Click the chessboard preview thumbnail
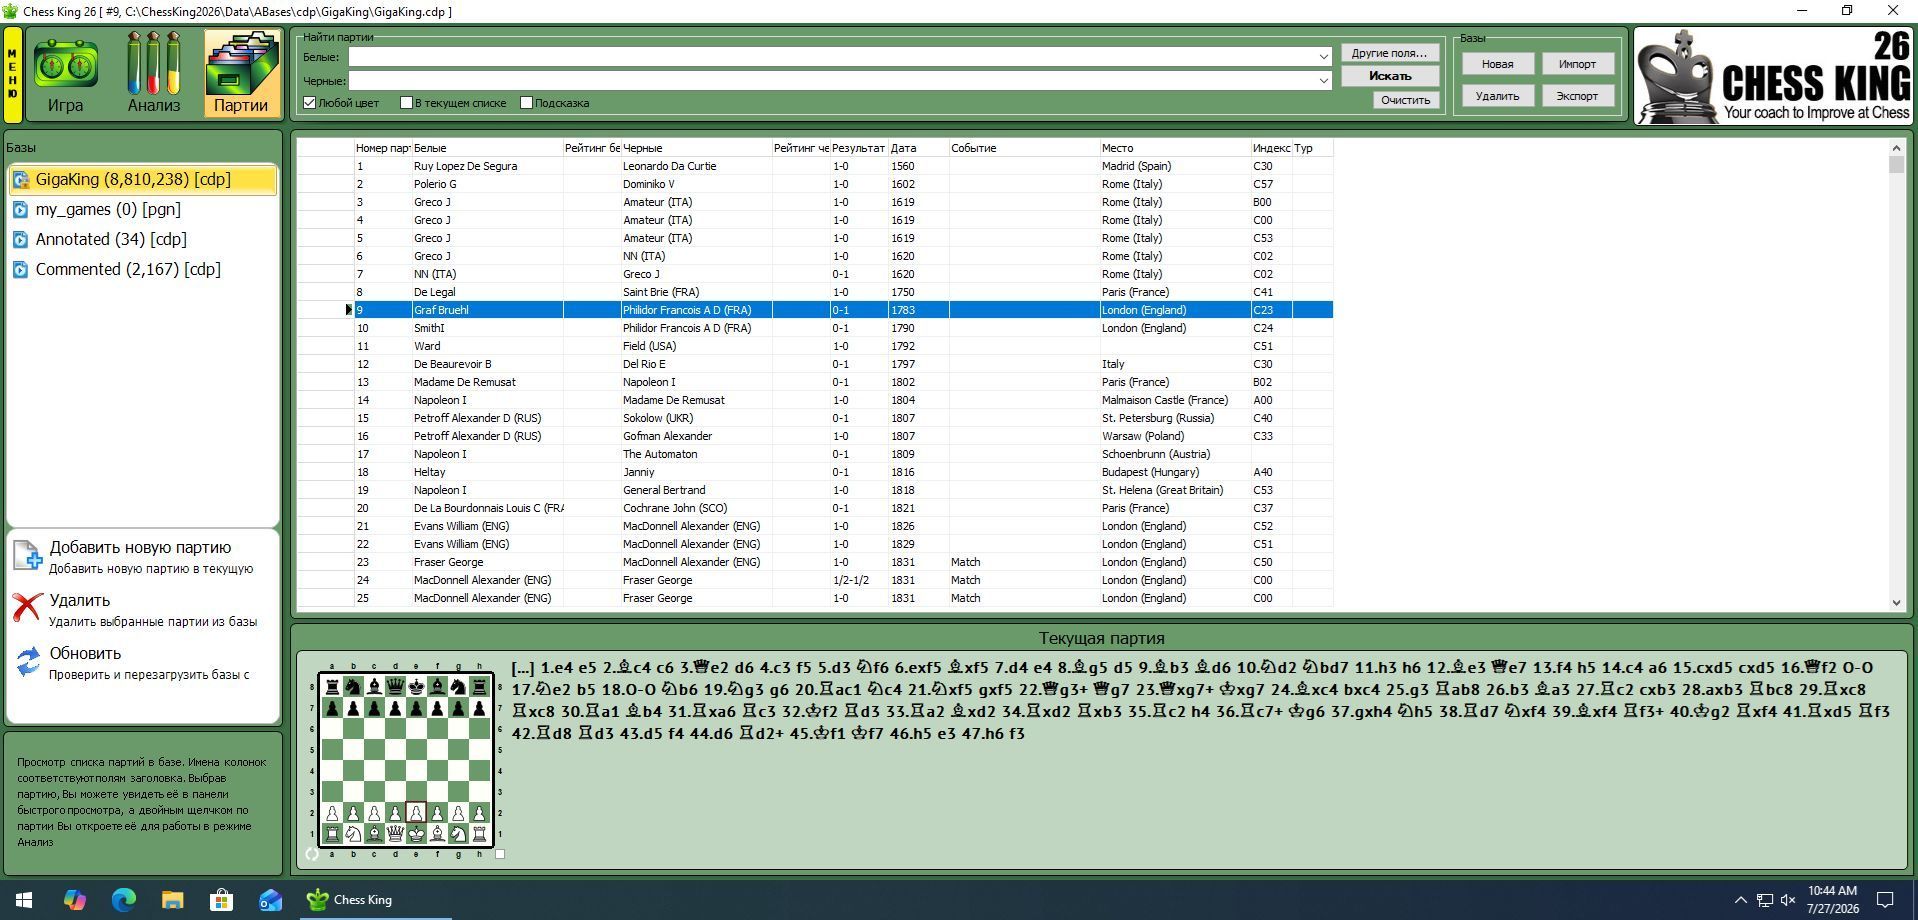Screen dimensions: 1918x920 (x=406, y=760)
